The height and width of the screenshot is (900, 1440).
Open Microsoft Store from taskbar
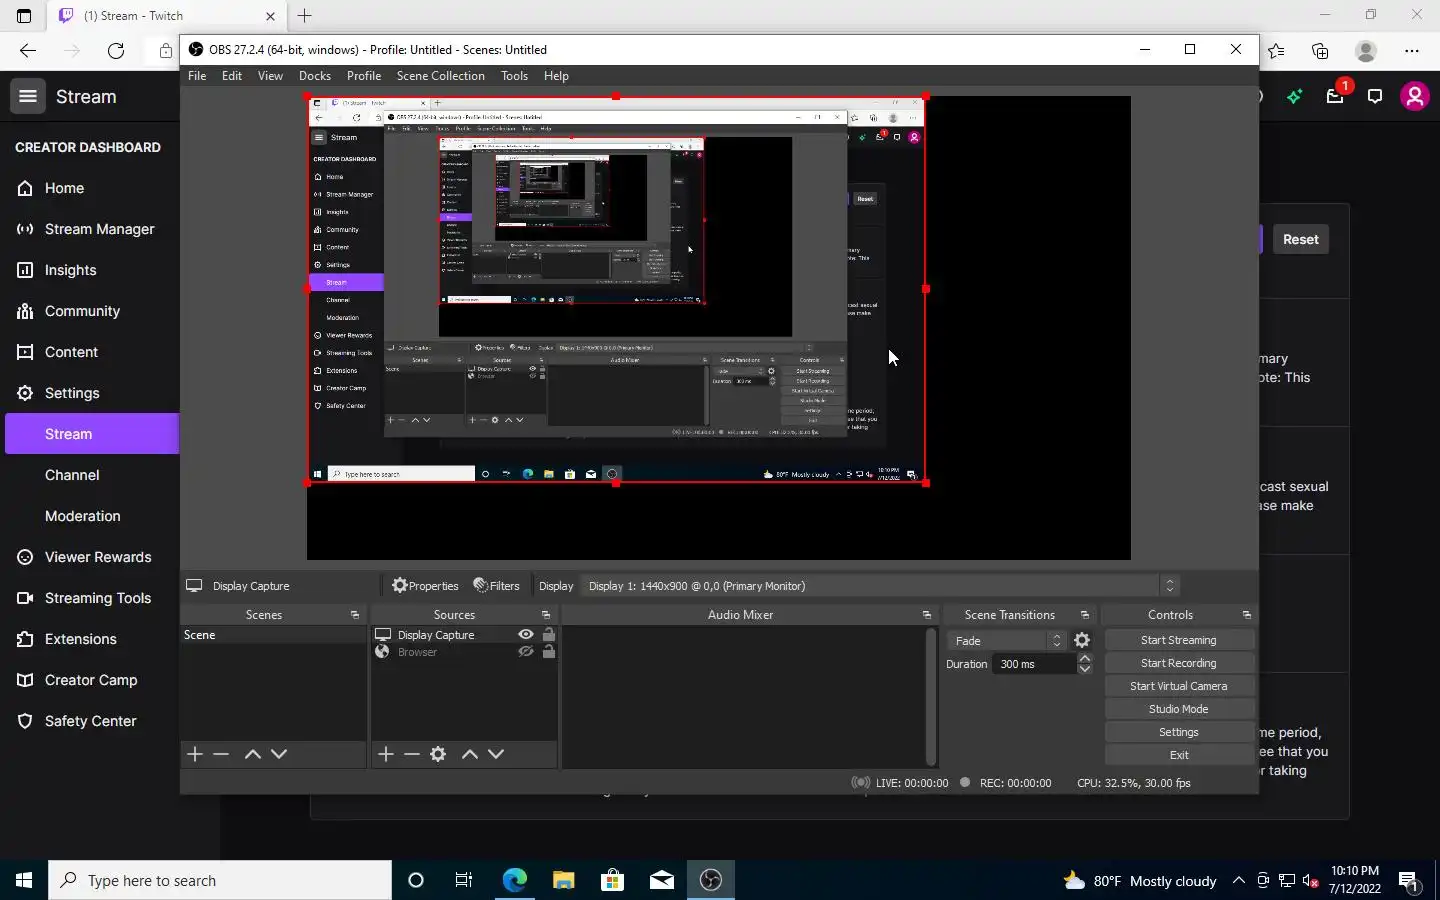click(x=612, y=880)
